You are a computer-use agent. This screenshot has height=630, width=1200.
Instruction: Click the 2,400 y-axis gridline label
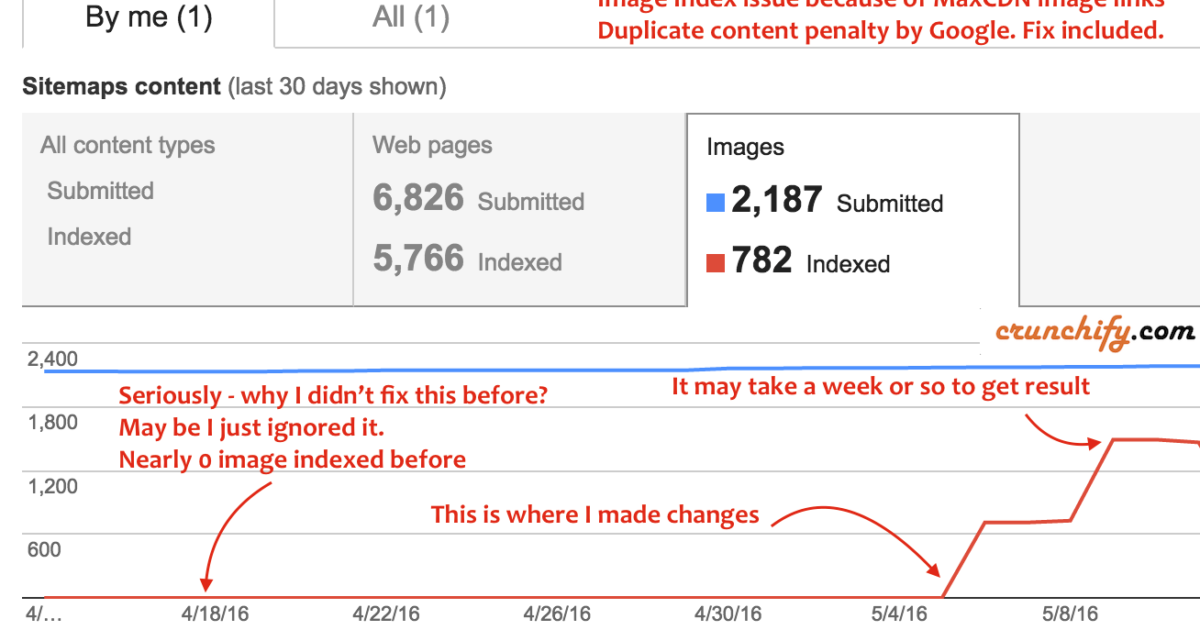tap(52, 359)
